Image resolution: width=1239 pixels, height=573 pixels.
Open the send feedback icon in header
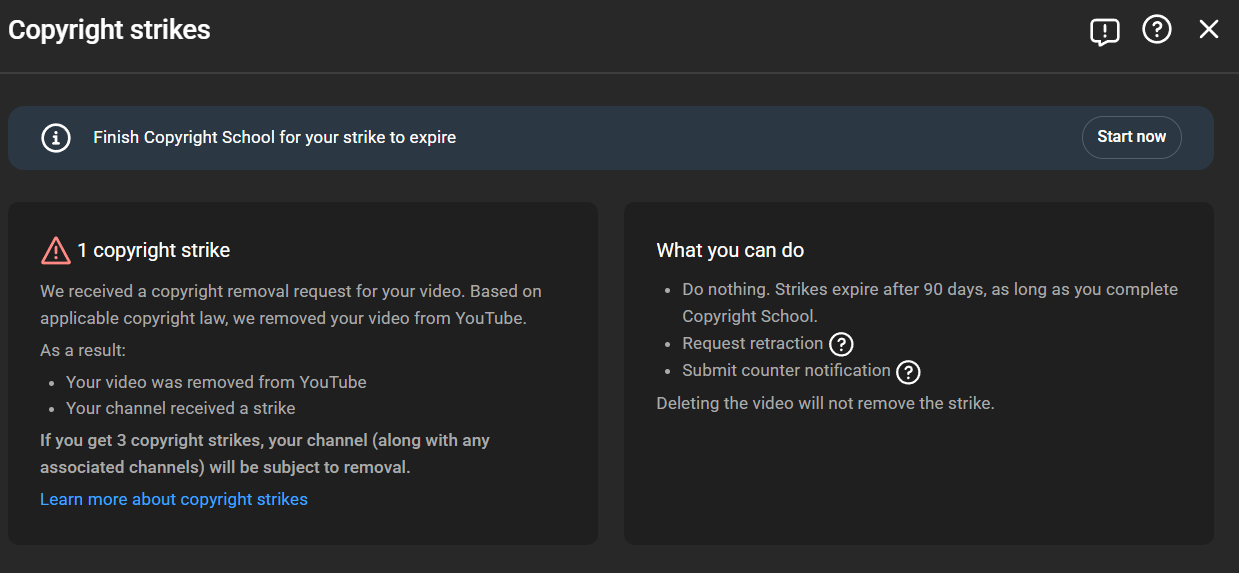tap(1104, 31)
